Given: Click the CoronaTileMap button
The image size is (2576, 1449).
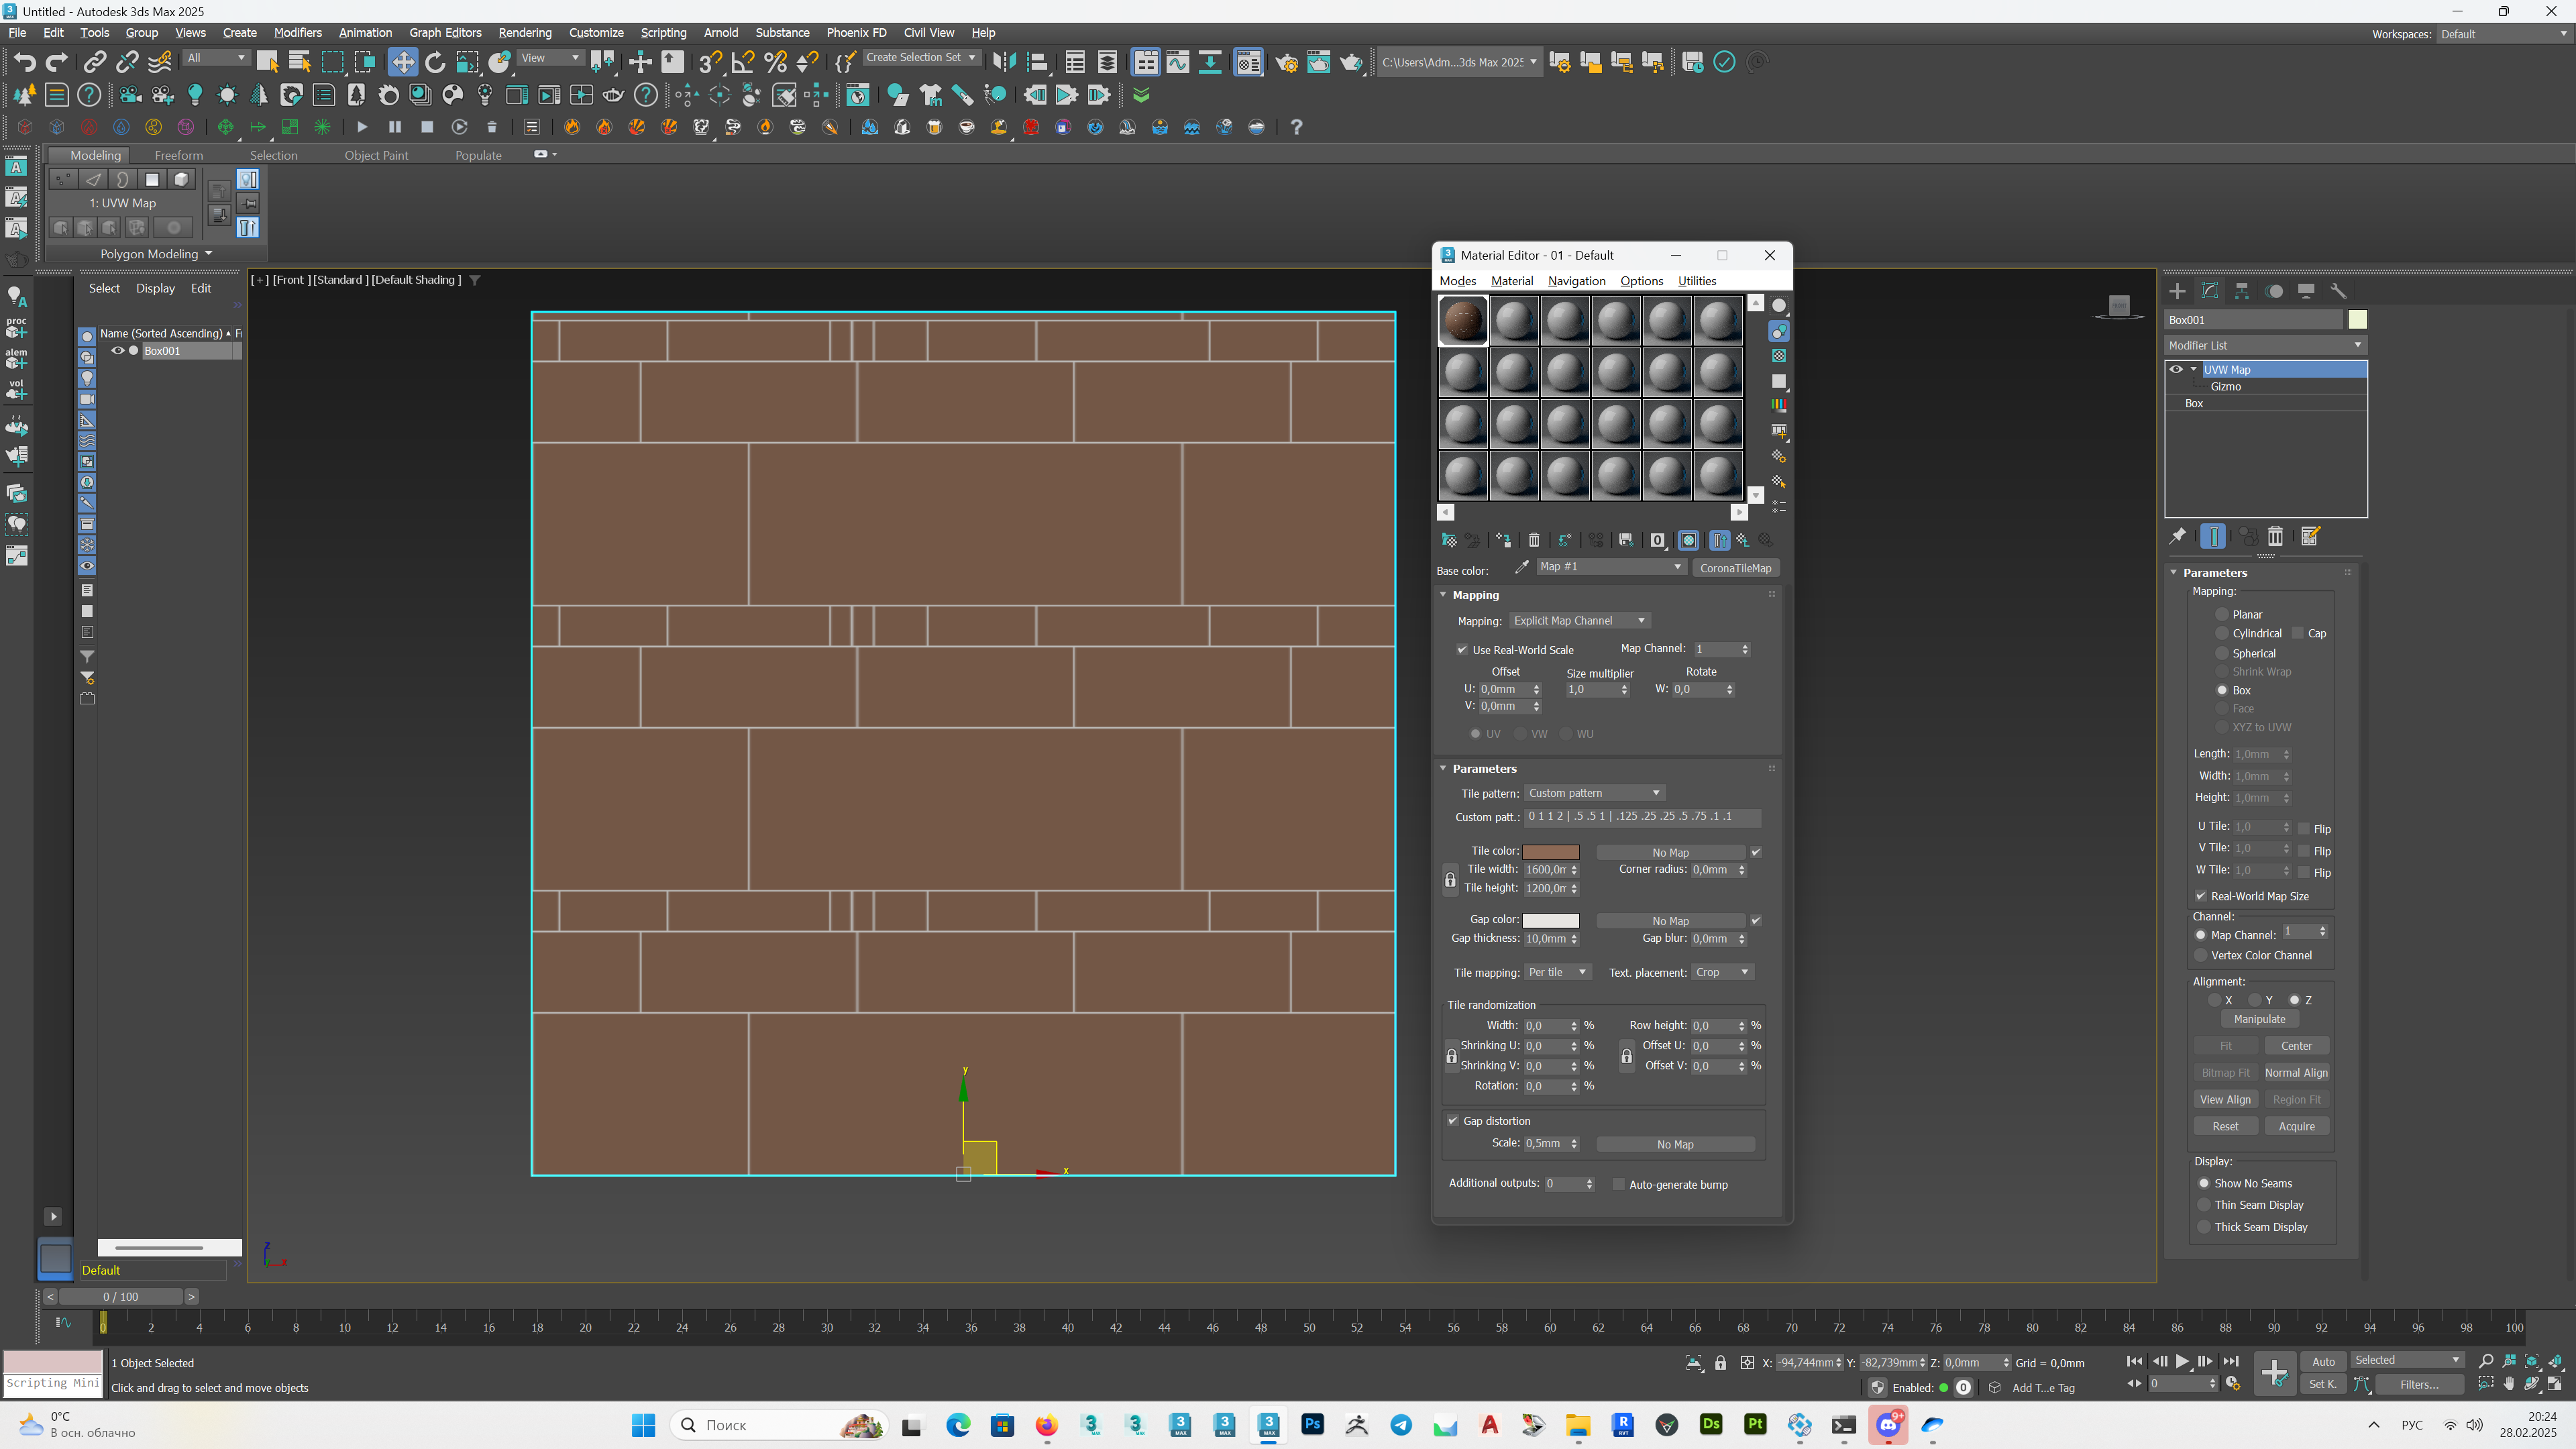Looking at the screenshot, I should (1735, 568).
